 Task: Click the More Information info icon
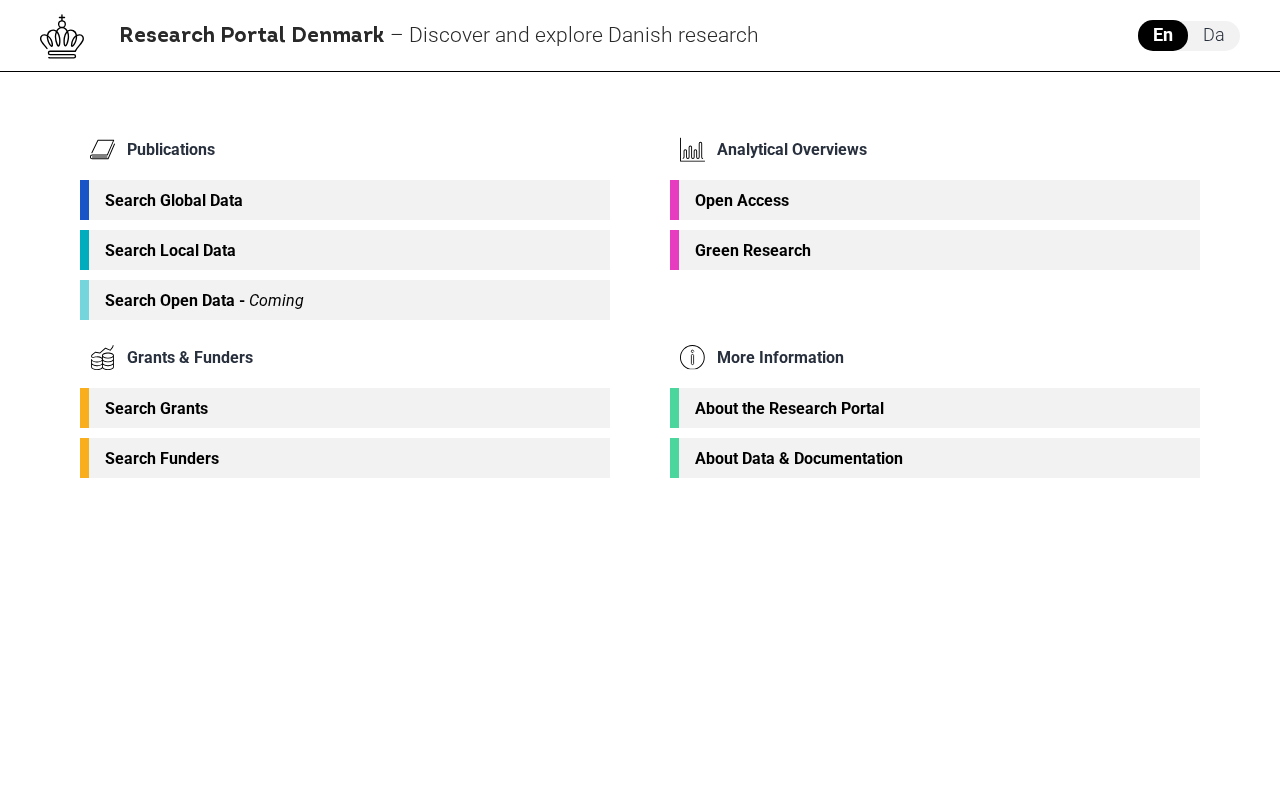point(692,358)
